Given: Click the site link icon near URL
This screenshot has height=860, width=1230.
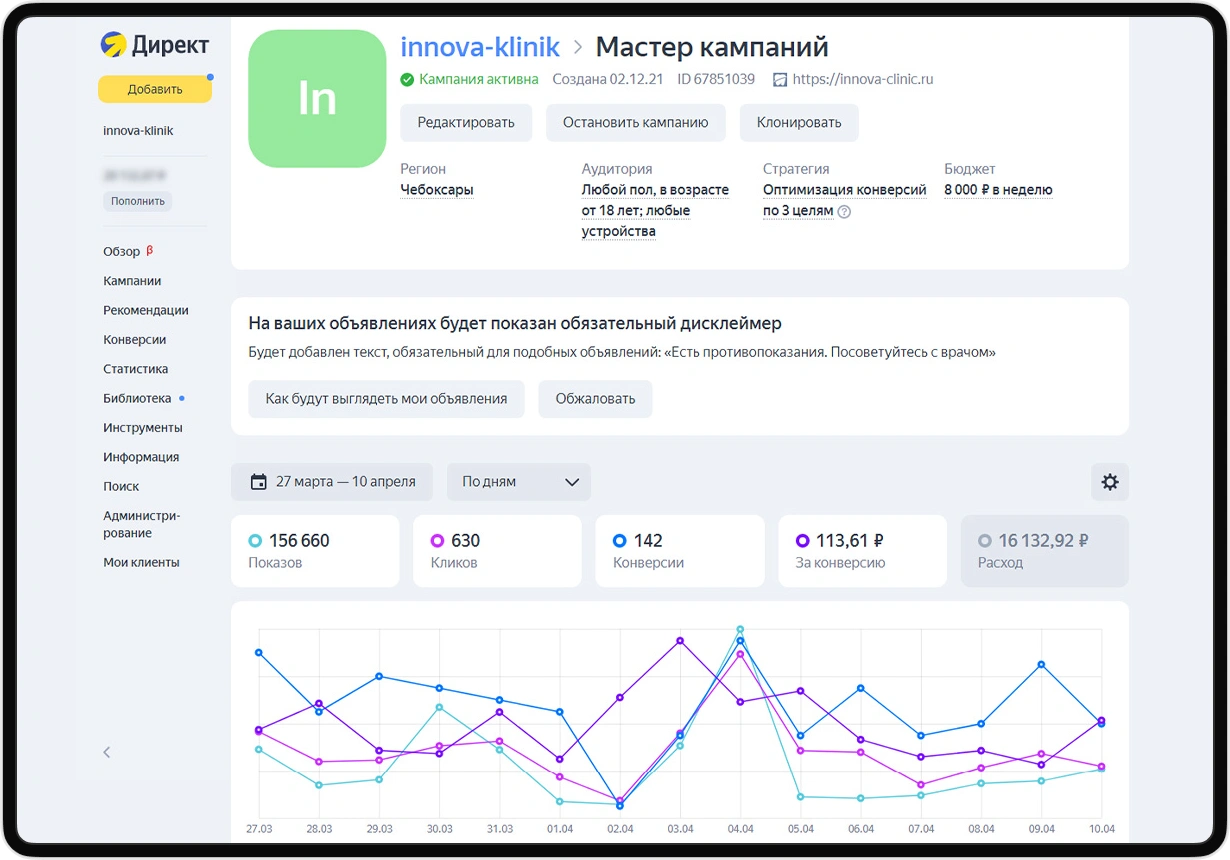Looking at the screenshot, I should (x=780, y=80).
